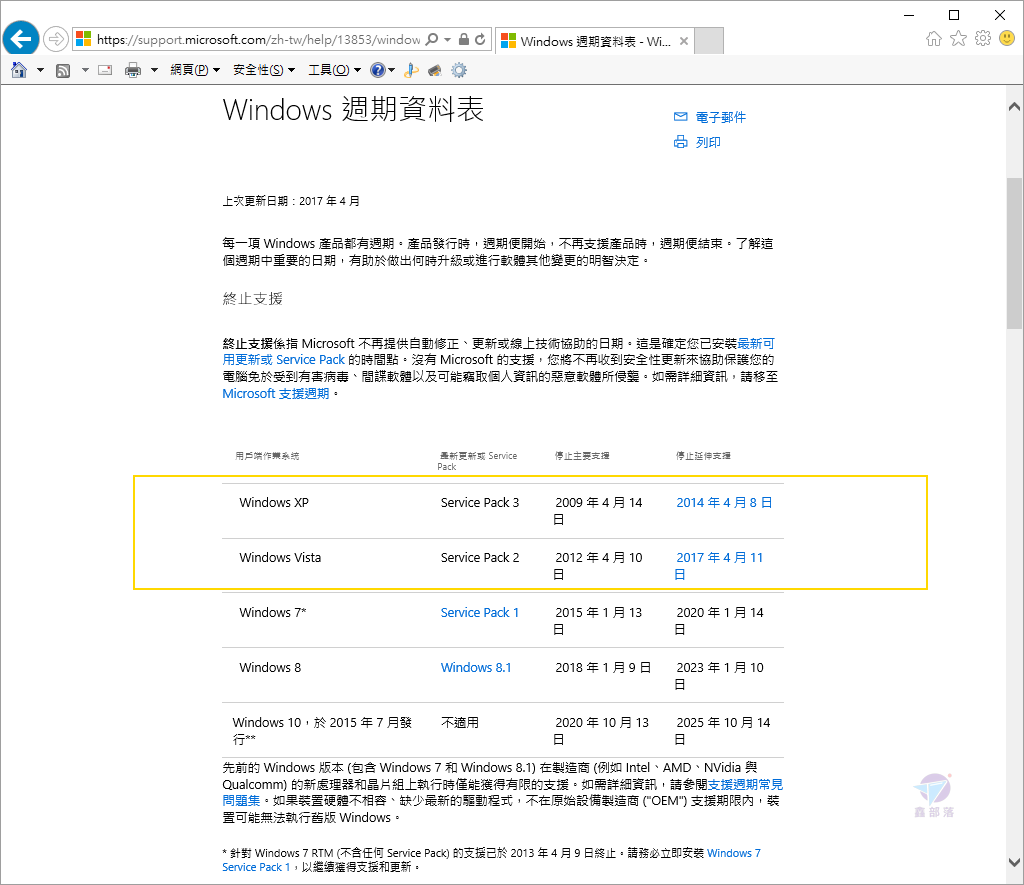This screenshot has height=885, width=1024.
Task: Click the Print printer icon in command bar
Action: click(133, 70)
